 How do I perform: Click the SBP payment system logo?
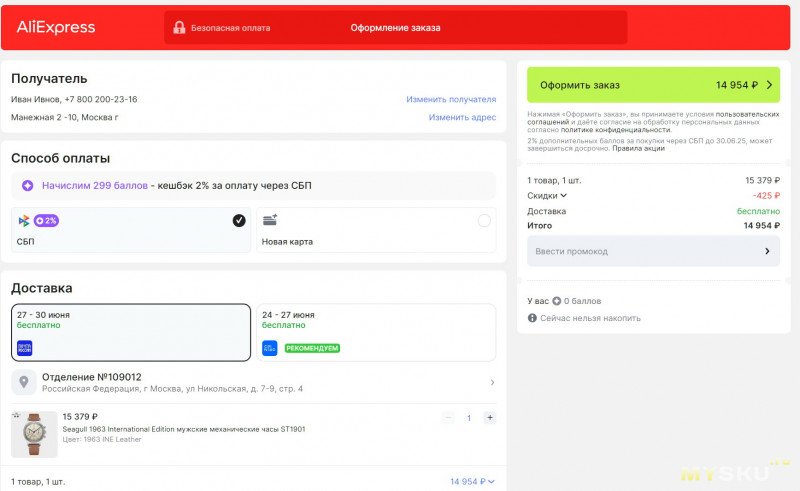pyautogui.click(x=24, y=220)
